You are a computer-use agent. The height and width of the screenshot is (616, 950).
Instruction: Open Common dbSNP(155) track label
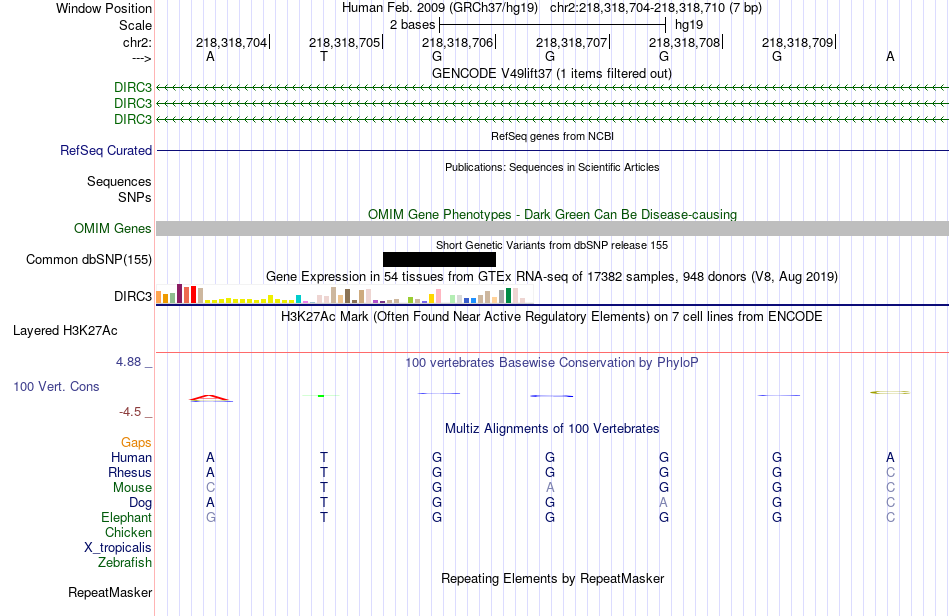(89, 259)
